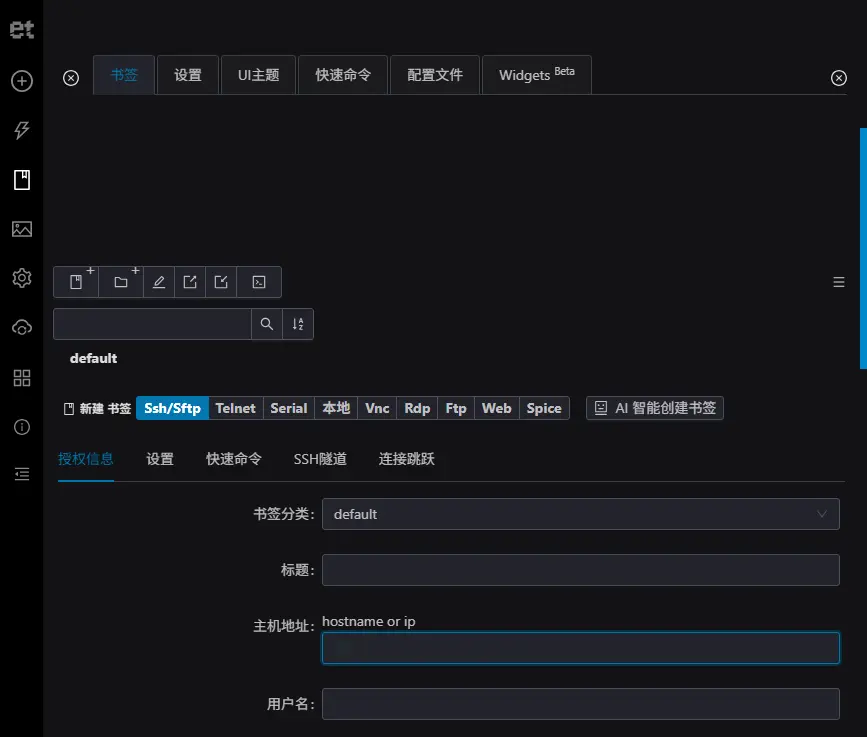Switch to the UI主题 tab
Viewport: 867px width, 737px height.
(x=258, y=75)
